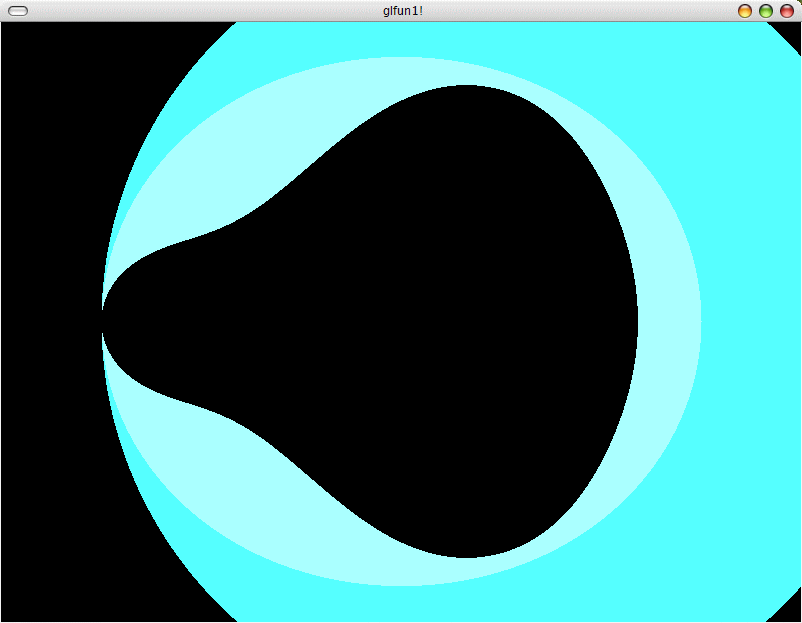This screenshot has height=623, width=802.
Task: Click the center of the black teardrop shape
Action: point(450,320)
